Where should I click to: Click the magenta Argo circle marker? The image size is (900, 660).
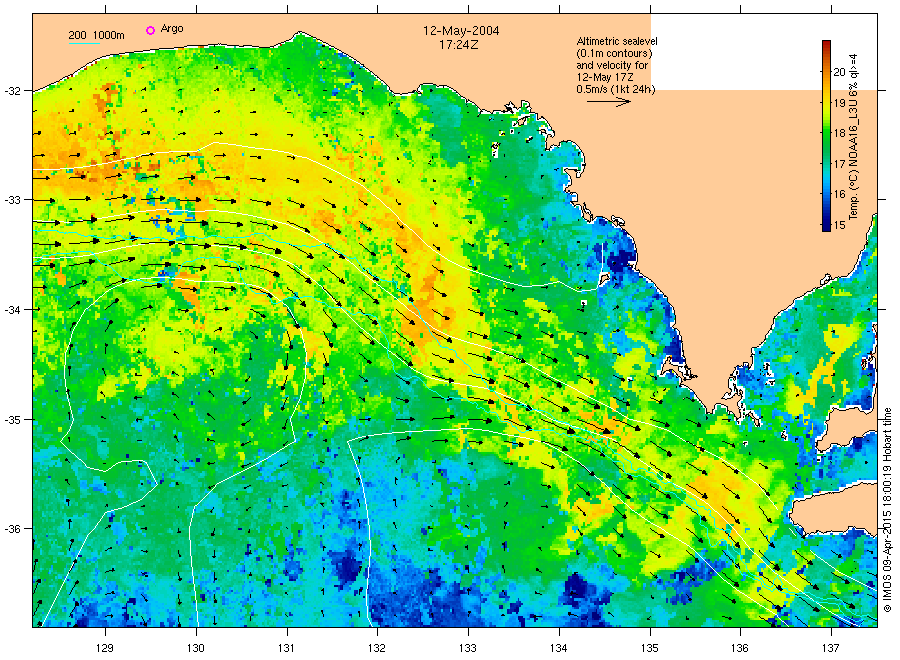pyautogui.click(x=150, y=30)
